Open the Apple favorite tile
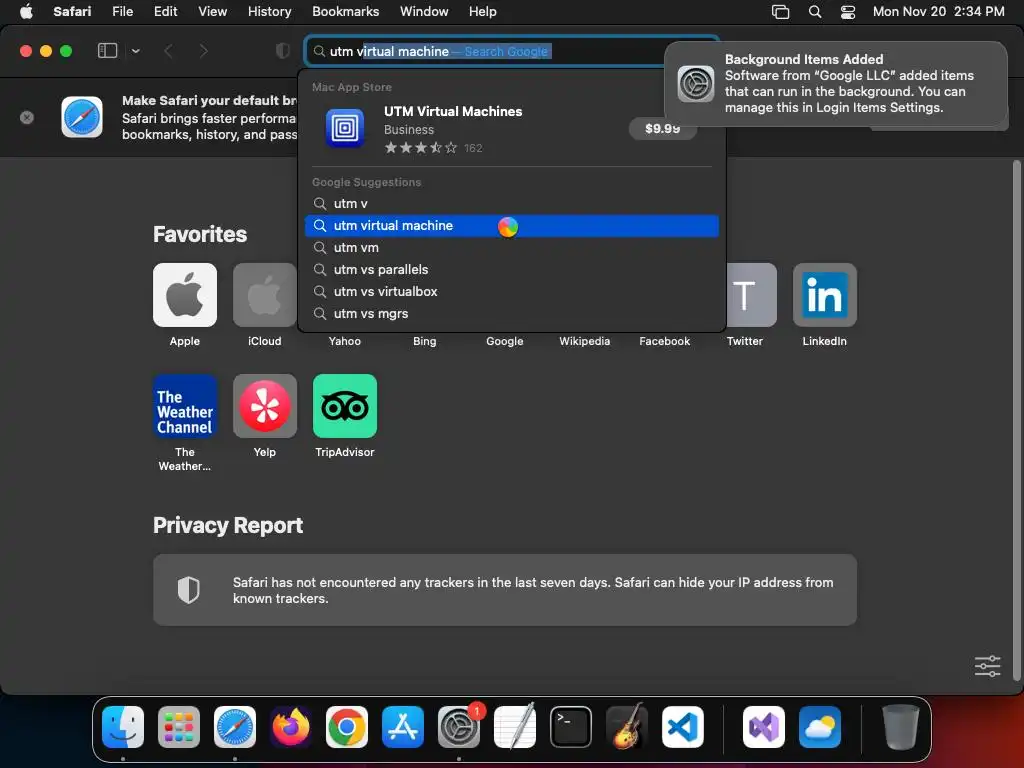This screenshot has height=768, width=1024. 185,295
